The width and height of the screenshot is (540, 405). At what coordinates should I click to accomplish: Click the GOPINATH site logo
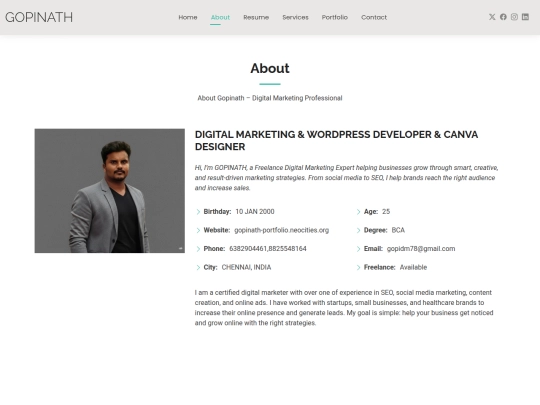(39, 17)
